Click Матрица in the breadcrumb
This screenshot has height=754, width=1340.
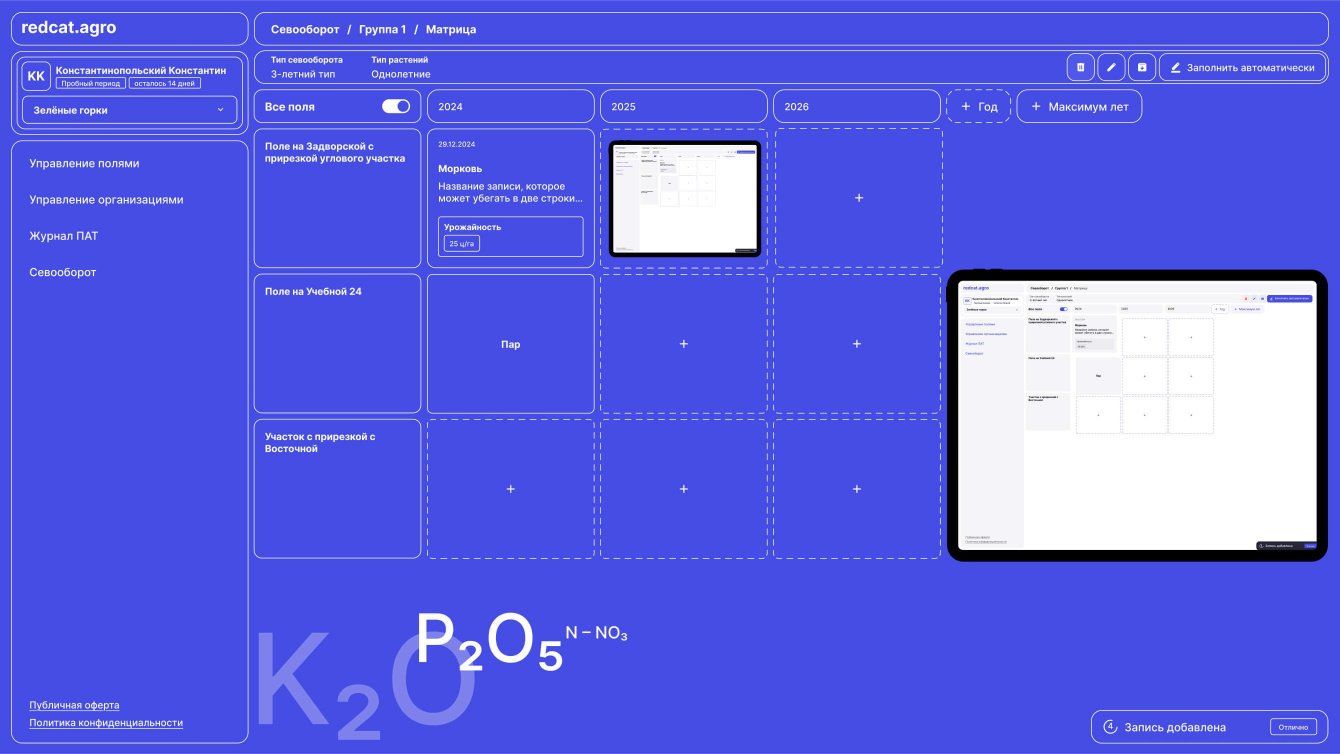pyautogui.click(x=451, y=29)
